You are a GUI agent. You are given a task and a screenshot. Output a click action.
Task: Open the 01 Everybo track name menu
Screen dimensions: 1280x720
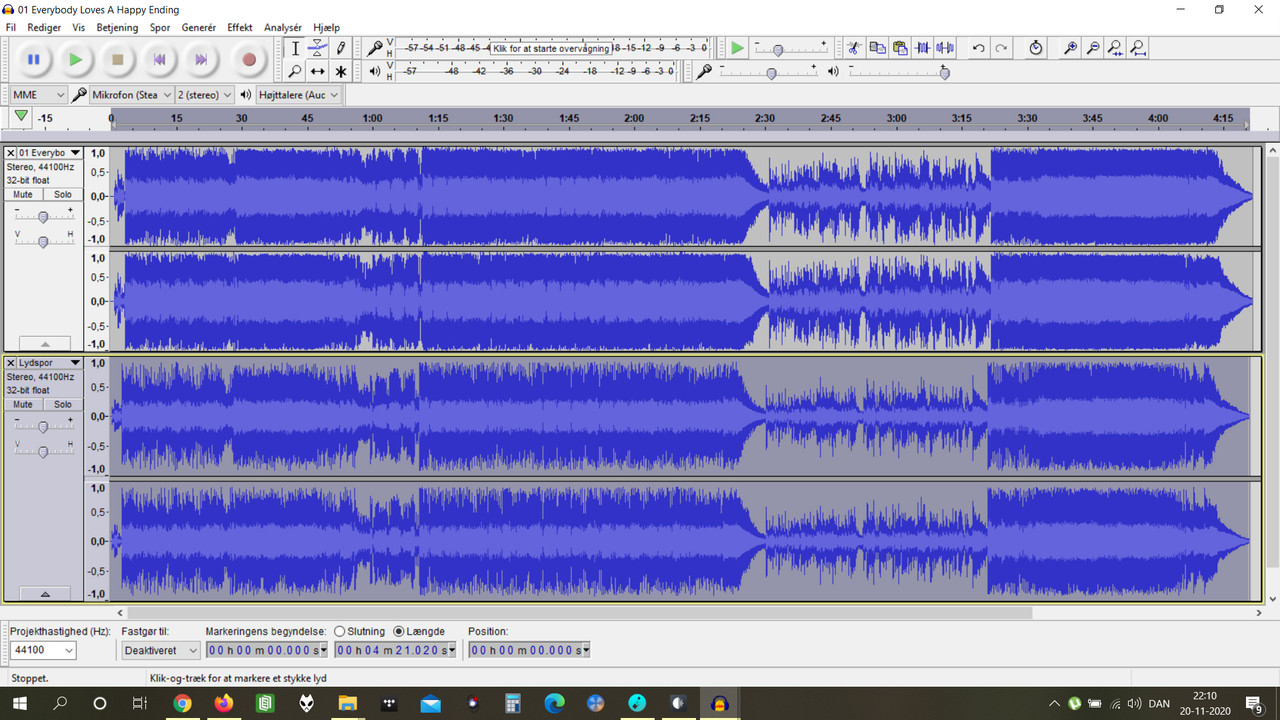50,153
